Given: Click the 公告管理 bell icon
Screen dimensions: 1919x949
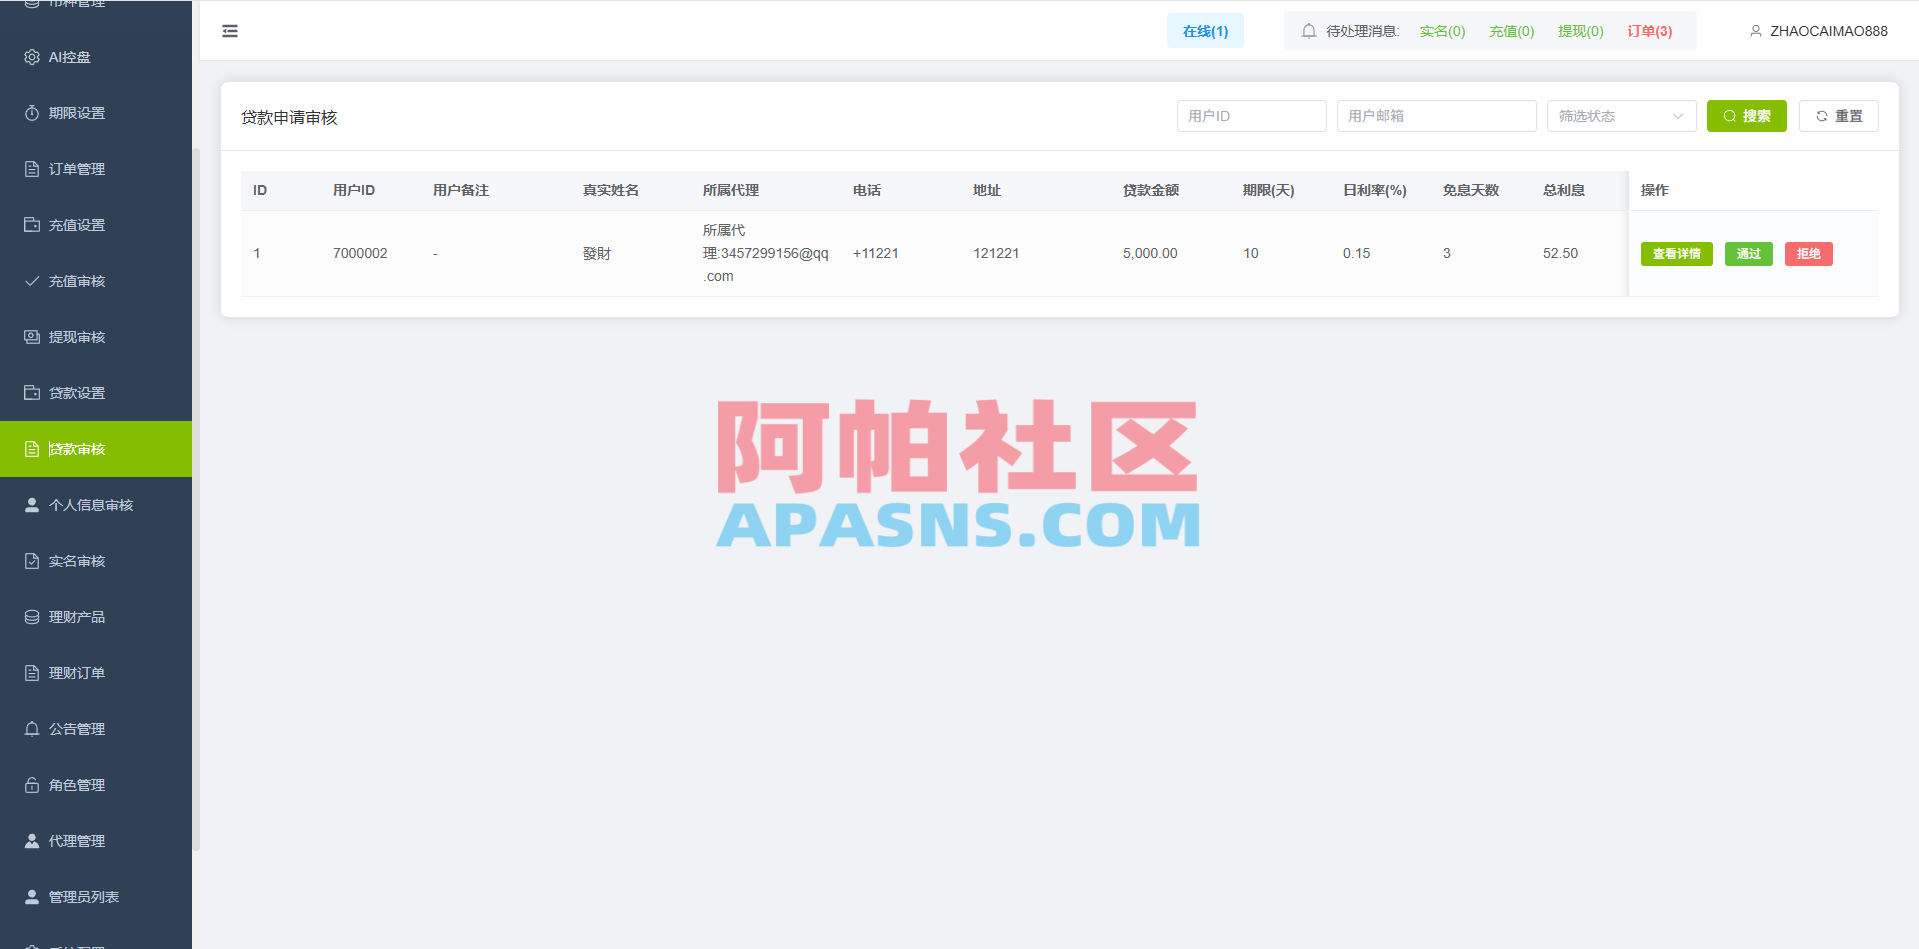Looking at the screenshot, I should [32, 729].
